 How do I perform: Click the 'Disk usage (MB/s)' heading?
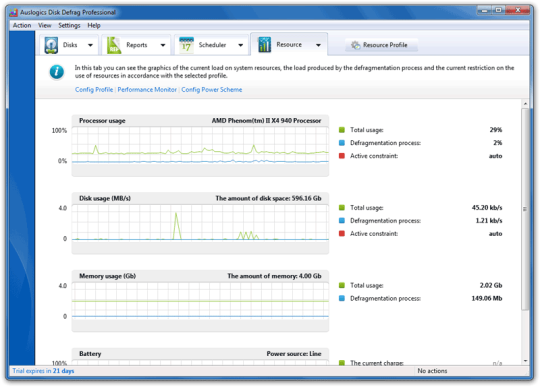tap(105, 198)
